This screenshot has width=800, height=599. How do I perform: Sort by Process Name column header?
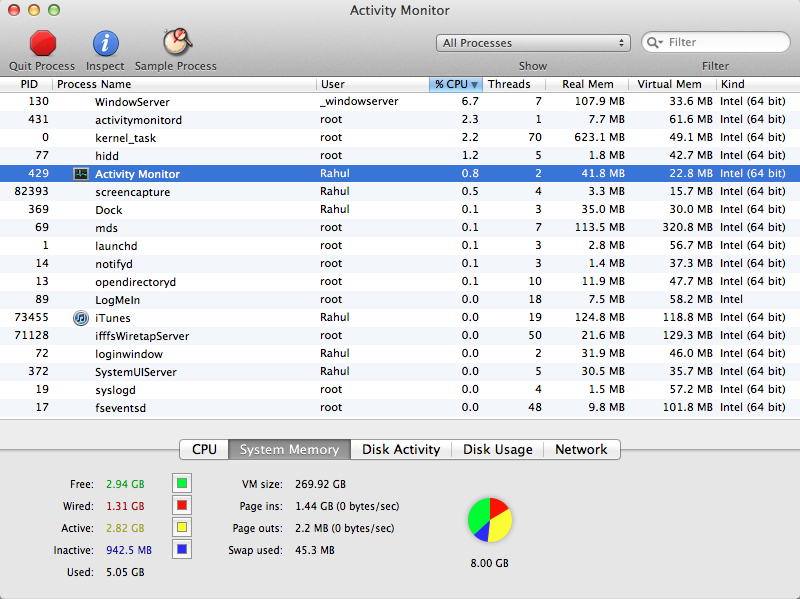(184, 84)
